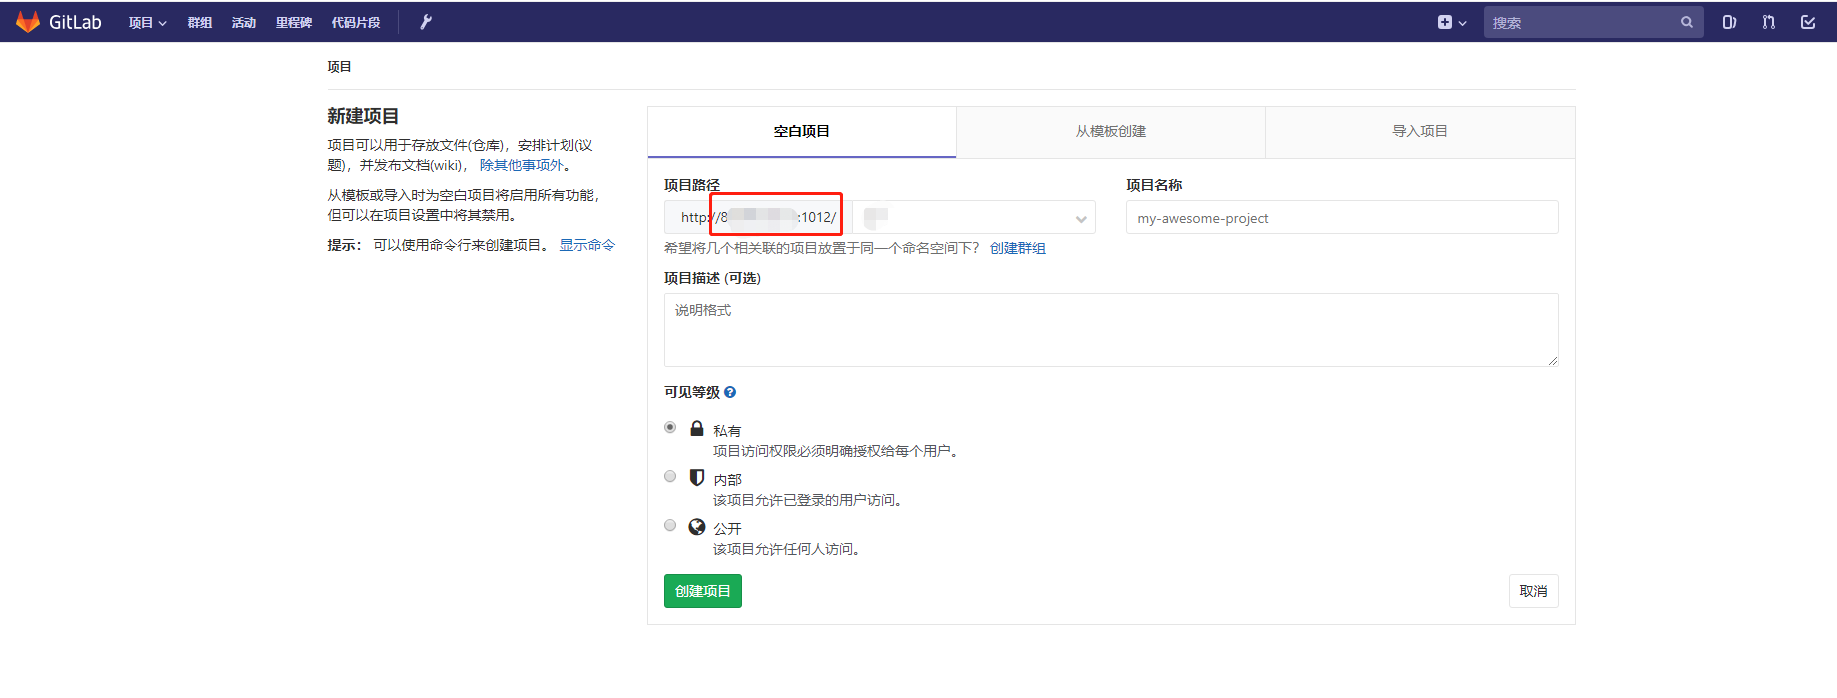Click the project URL prefix box

pos(758,217)
